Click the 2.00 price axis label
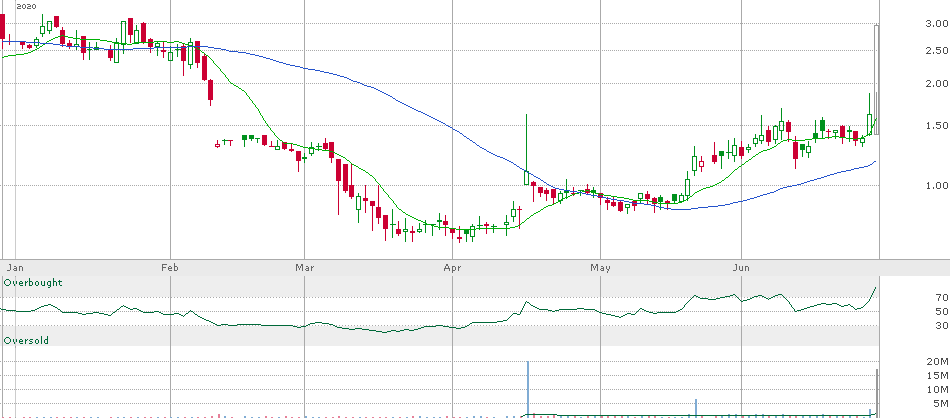 (937, 83)
